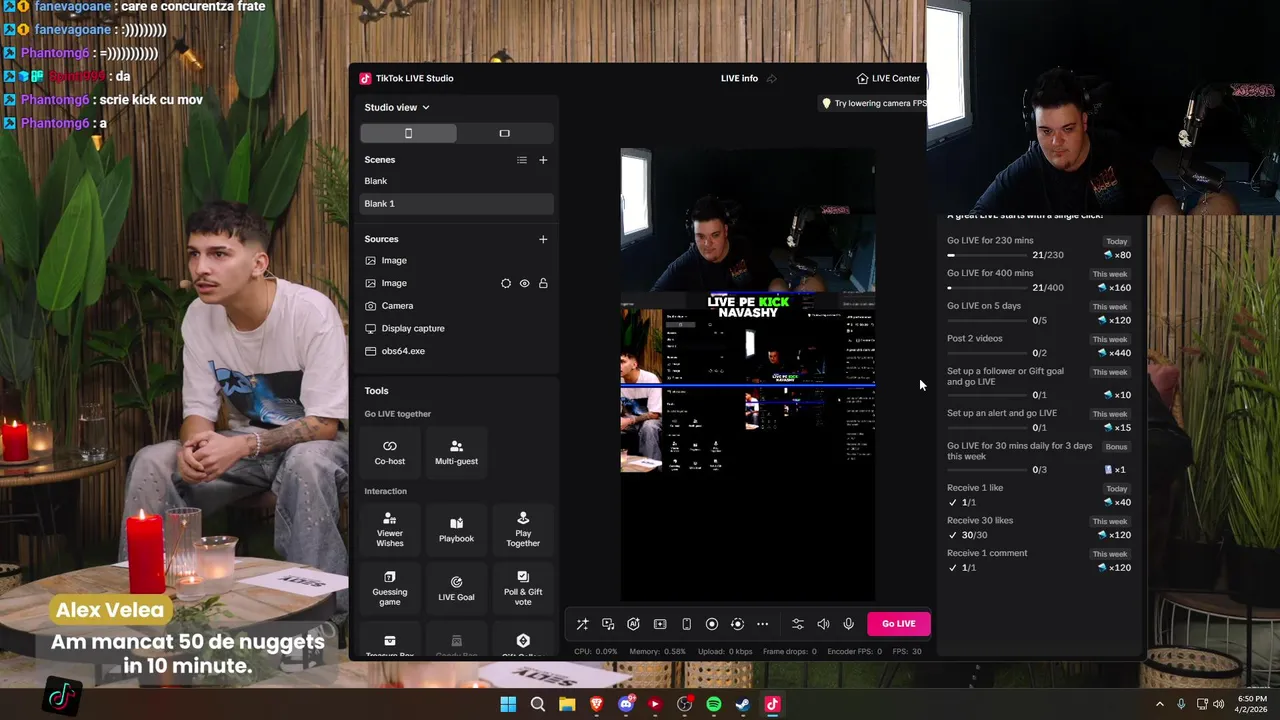Open Windows Search from taskbar
The width and height of the screenshot is (1280, 720).
coord(538,704)
